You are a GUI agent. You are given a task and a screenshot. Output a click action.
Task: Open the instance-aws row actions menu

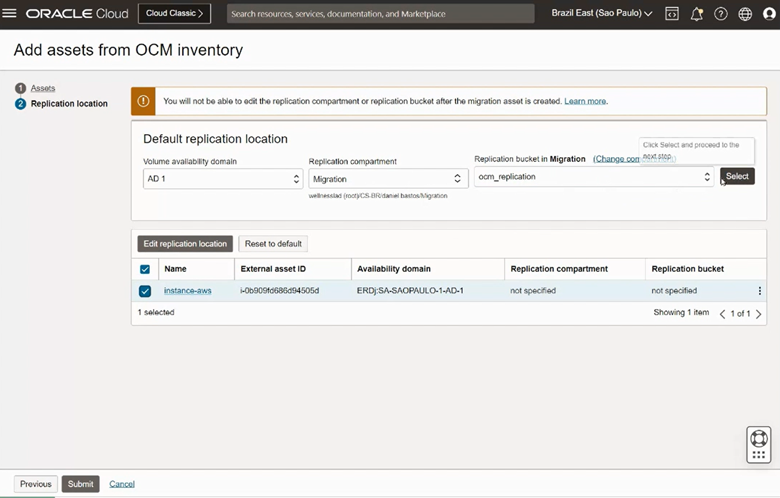(759, 291)
